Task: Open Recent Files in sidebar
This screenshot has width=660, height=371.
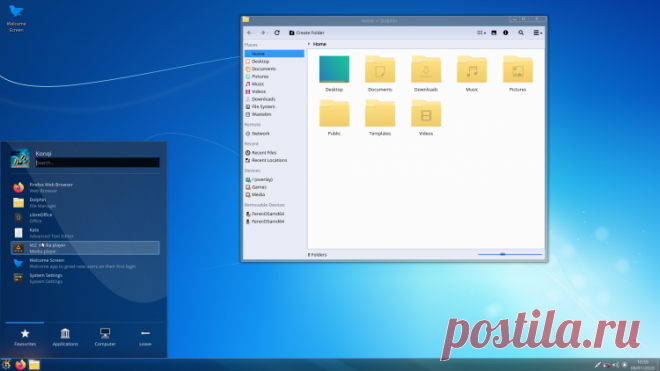Action: click(274, 152)
